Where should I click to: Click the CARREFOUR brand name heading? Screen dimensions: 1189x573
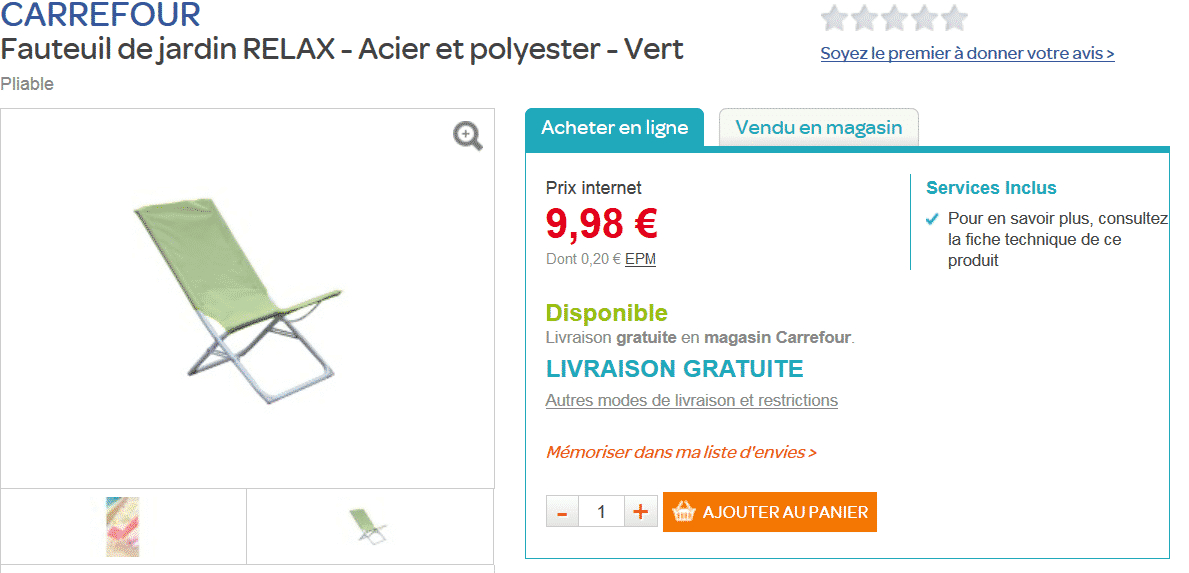tap(101, 13)
